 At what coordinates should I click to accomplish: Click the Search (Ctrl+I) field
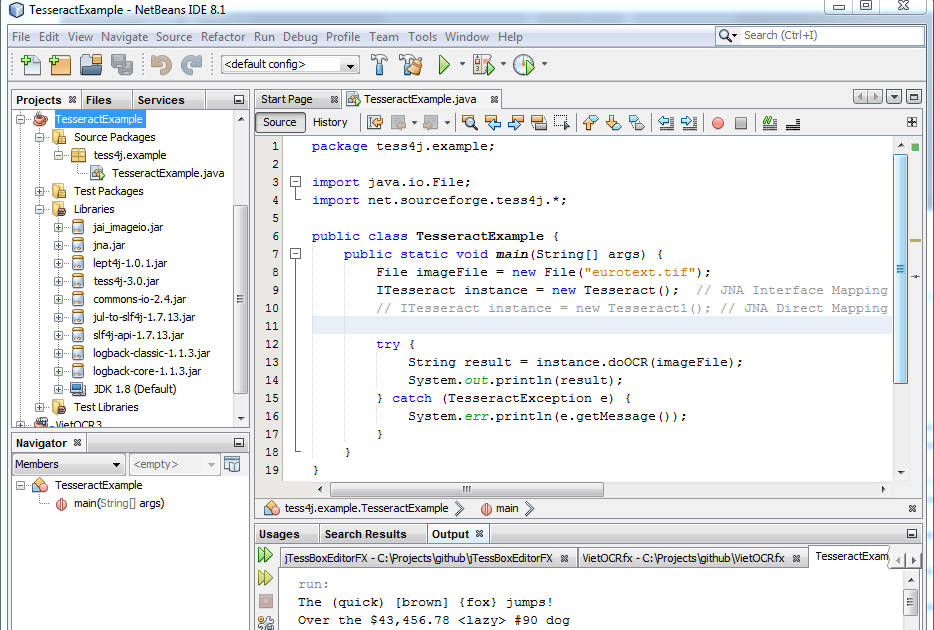click(x=831, y=36)
